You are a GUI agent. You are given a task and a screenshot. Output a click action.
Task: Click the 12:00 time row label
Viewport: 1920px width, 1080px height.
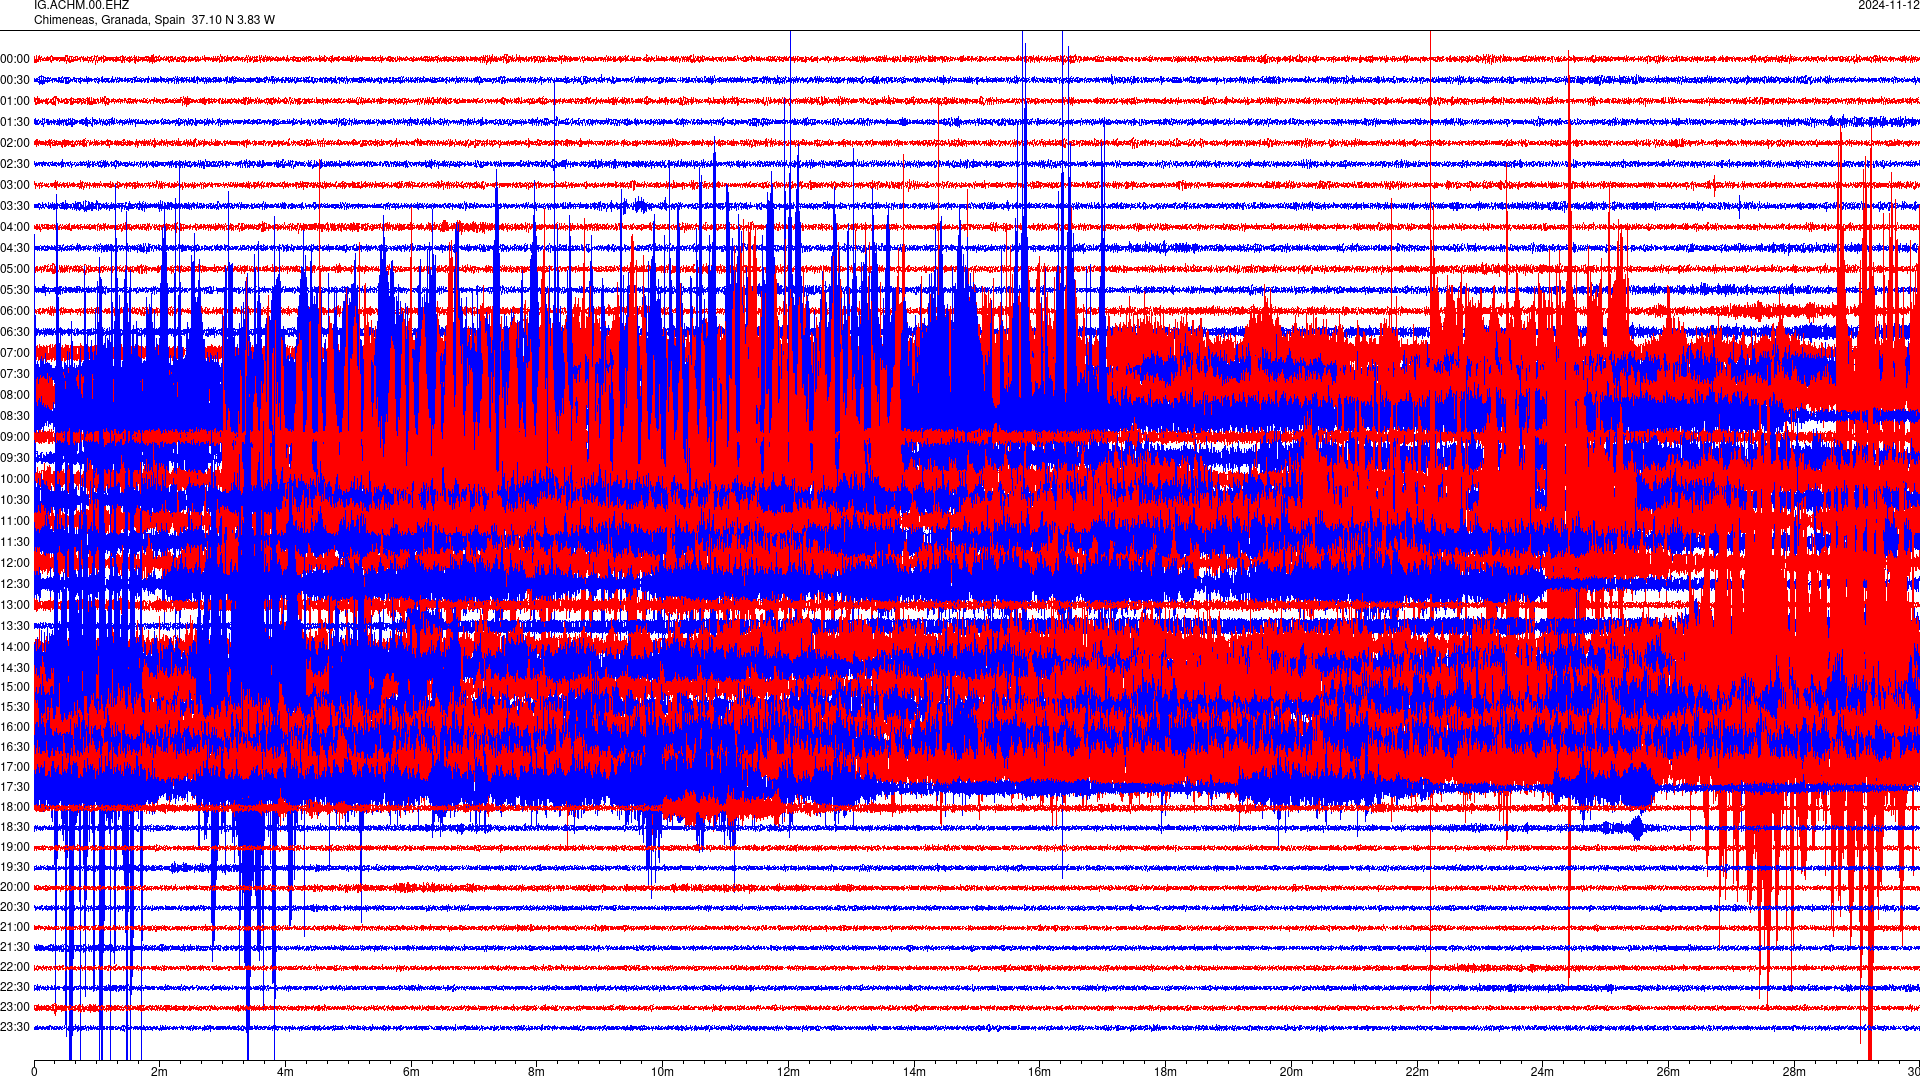click(15, 563)
